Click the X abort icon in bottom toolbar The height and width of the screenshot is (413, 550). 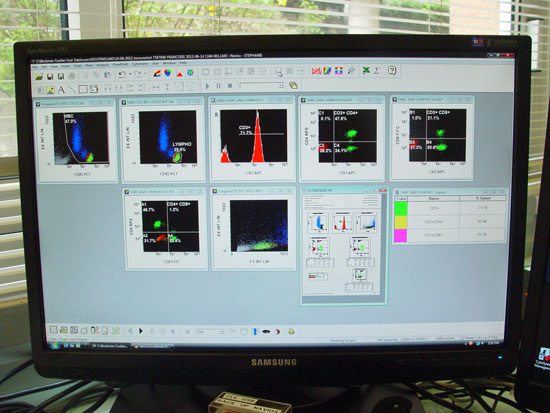coord(187,332)
